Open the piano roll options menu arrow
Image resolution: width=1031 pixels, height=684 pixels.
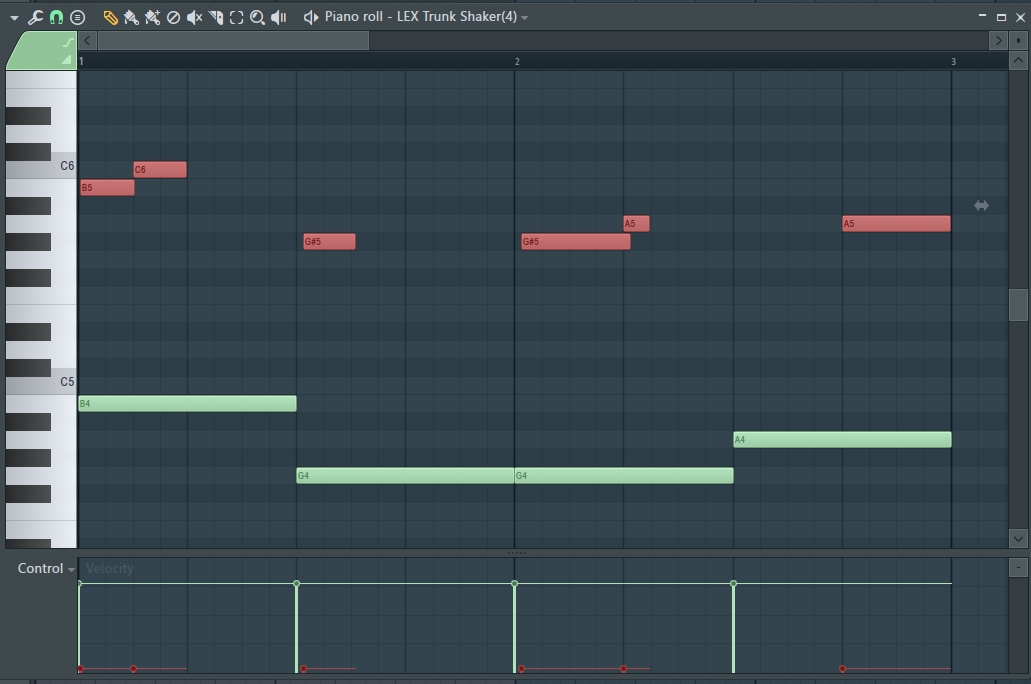(14, 18)
